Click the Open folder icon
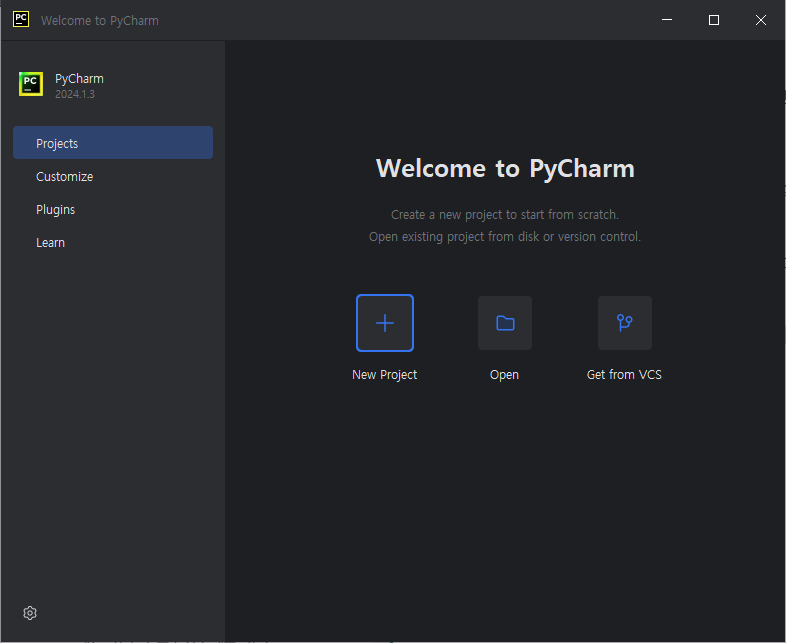The height and width of the screenshot is (643, 786). [x=505, y=323]
